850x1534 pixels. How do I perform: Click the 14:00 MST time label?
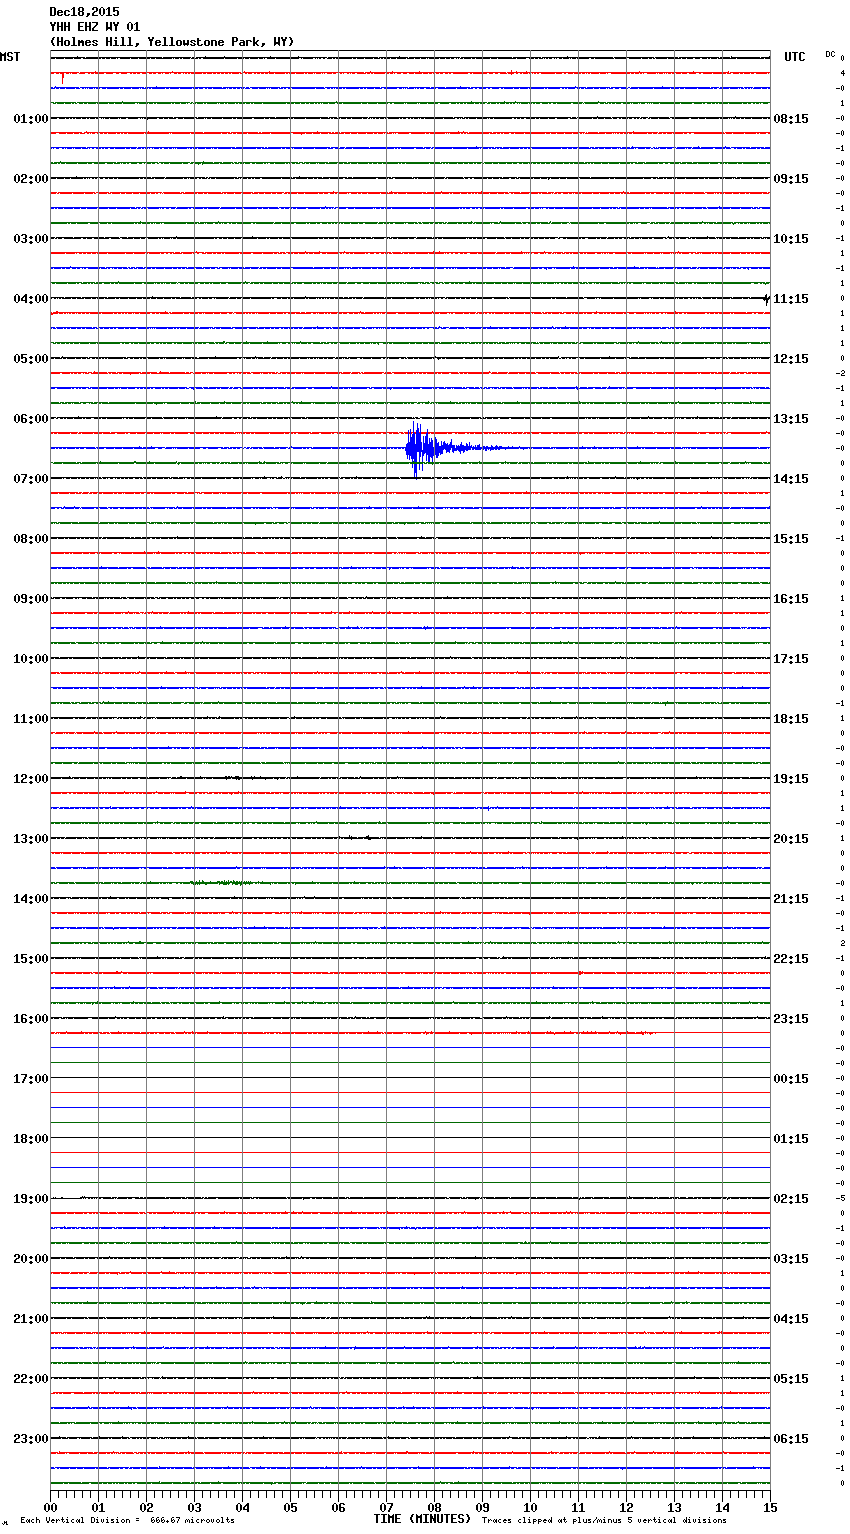pos(30,899)
